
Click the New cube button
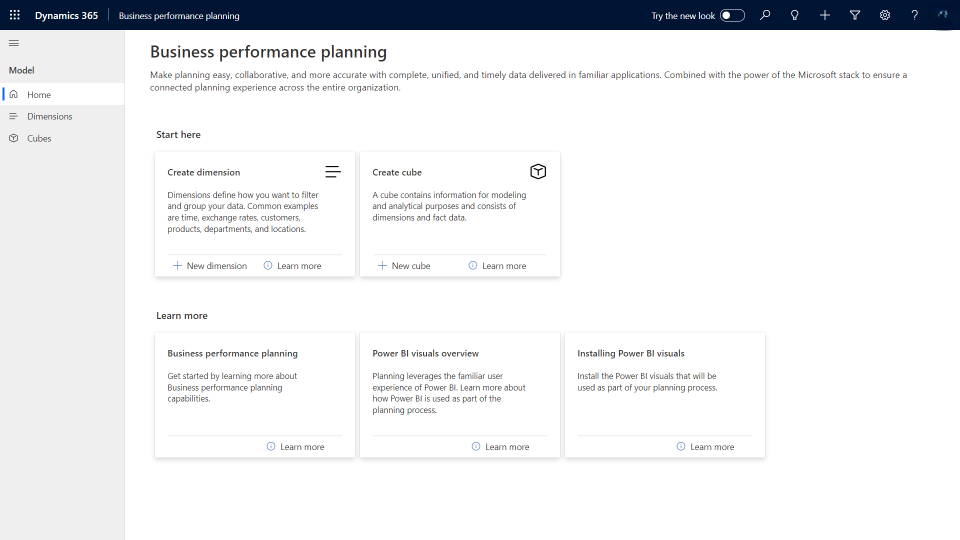pyautogui.click(x=404, y=266)
